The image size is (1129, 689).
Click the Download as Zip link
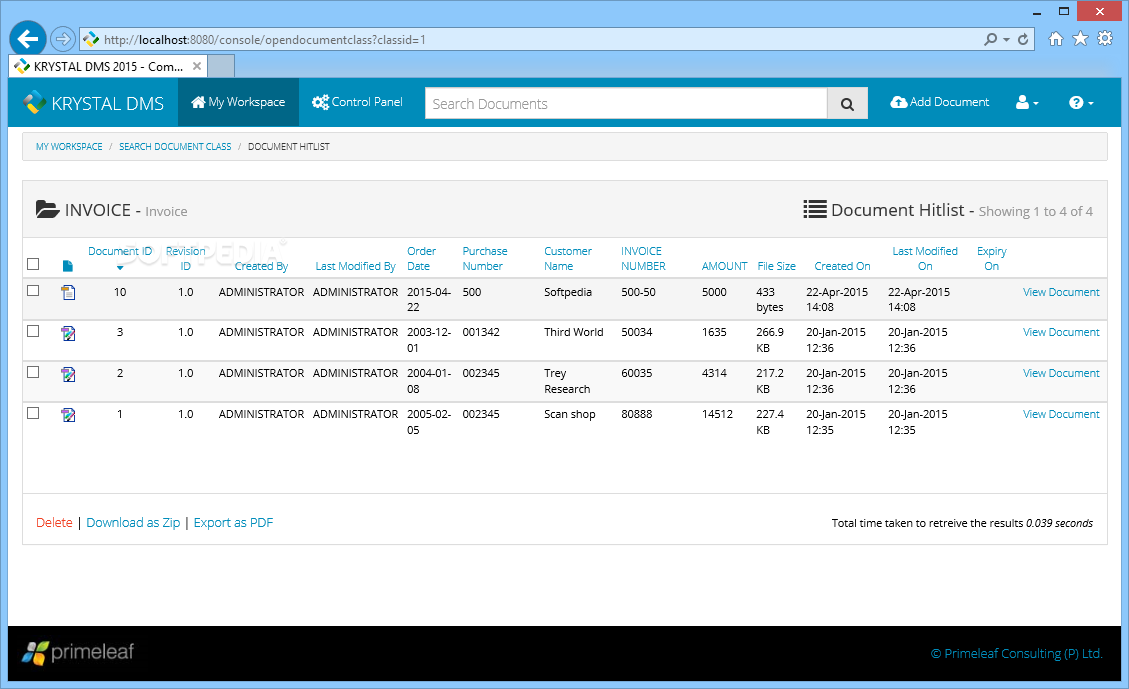pyautogui.click(x=133, y=523)
